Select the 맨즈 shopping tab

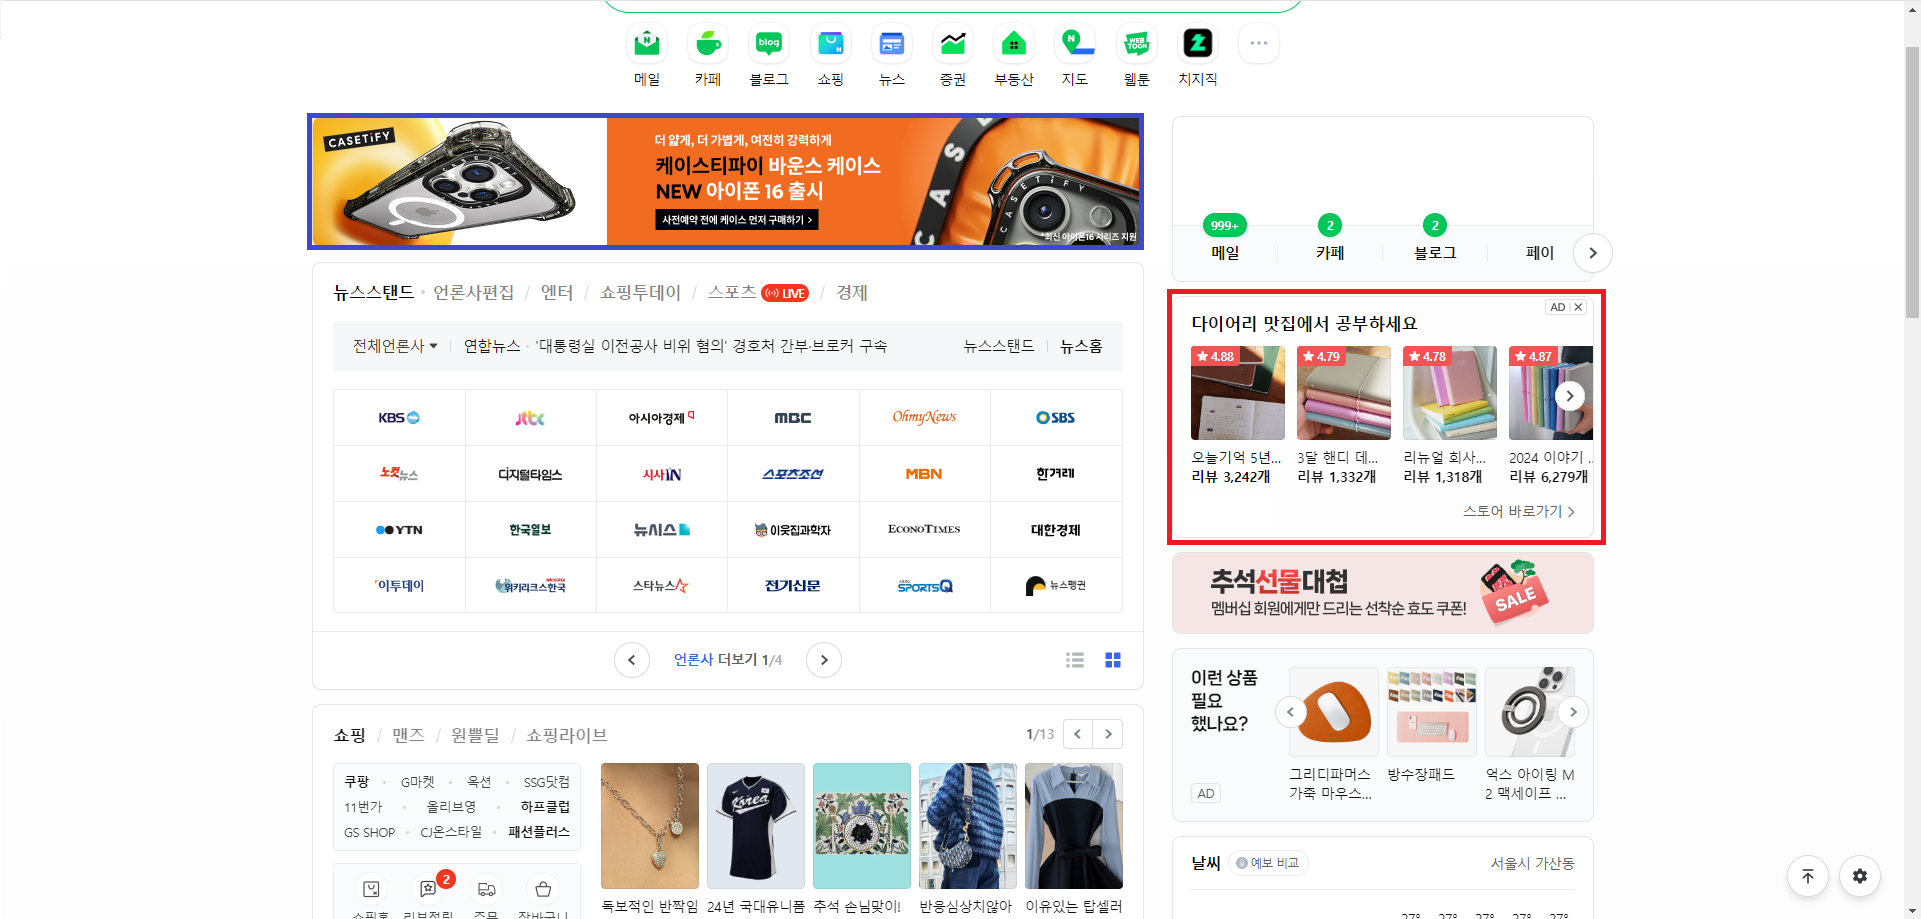(x=408, y=735)
